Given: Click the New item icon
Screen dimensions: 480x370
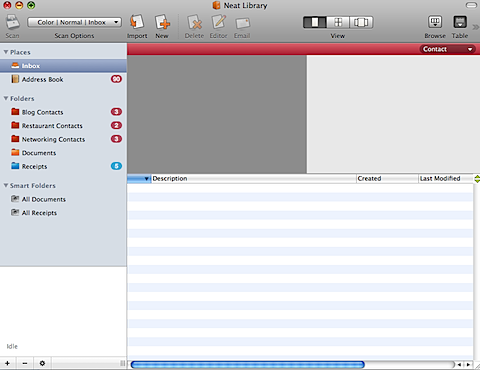Looking at the screenshot, I should pos(162,22).
